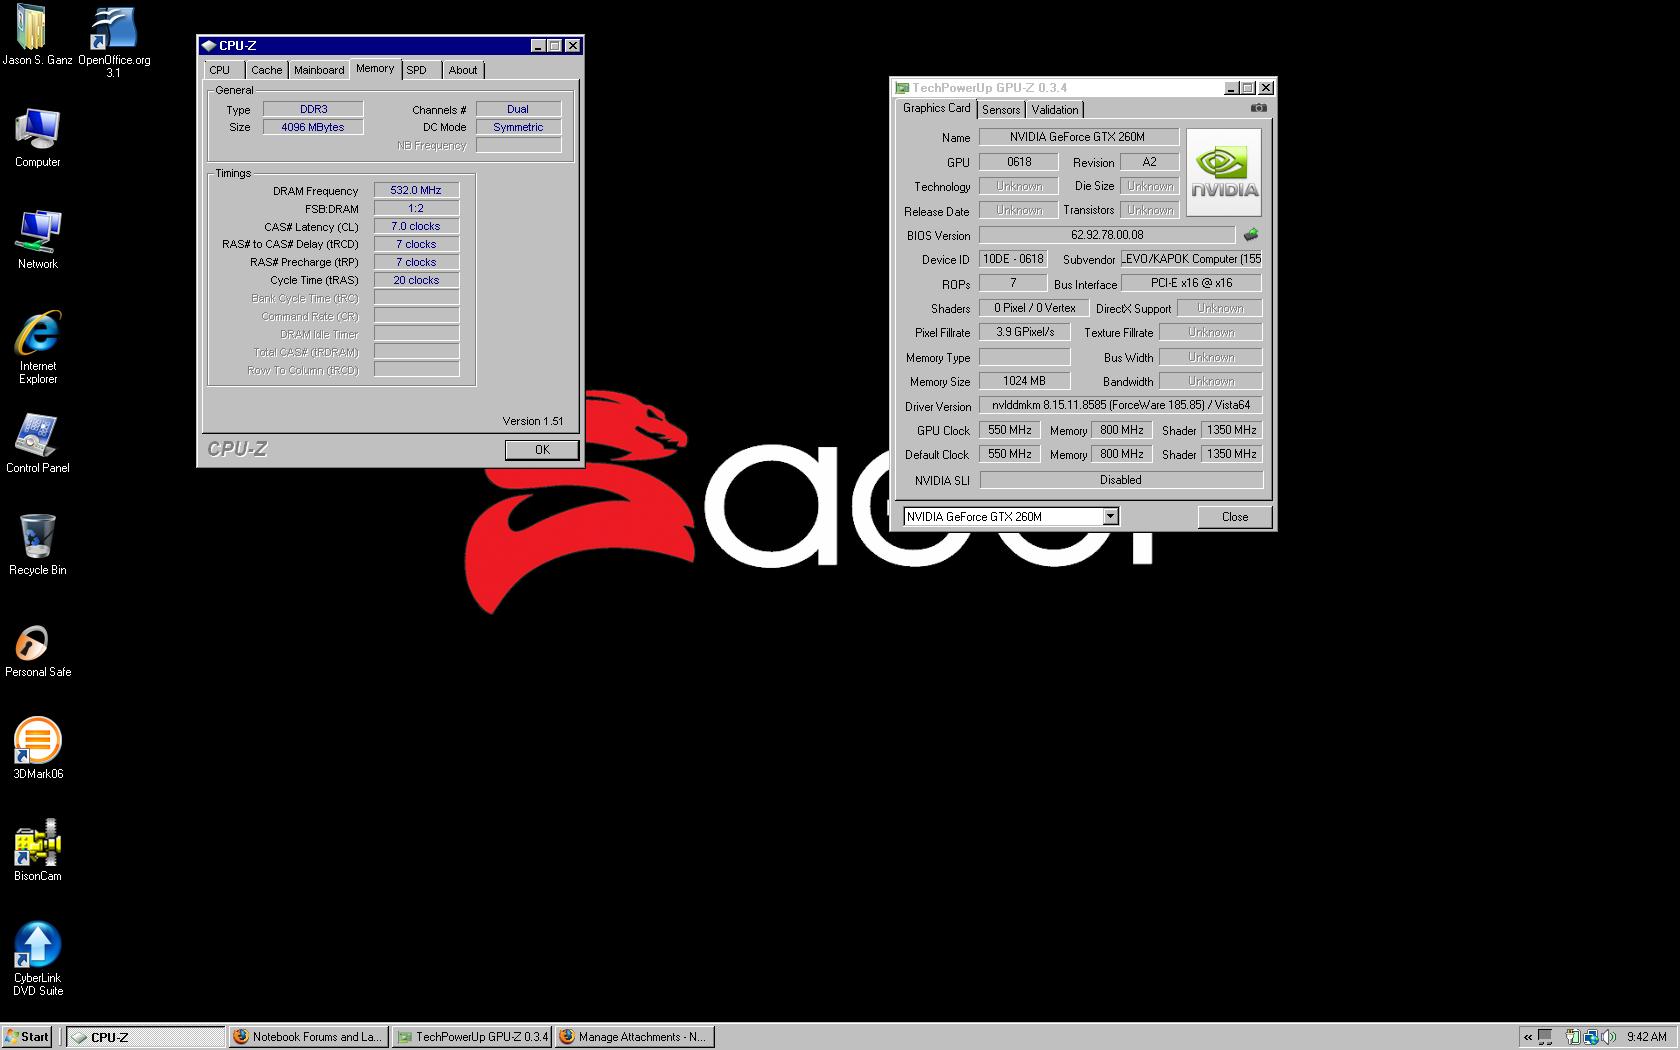Click the Channels value Dual
1680x1050 pixels.
tap(518, 109)
